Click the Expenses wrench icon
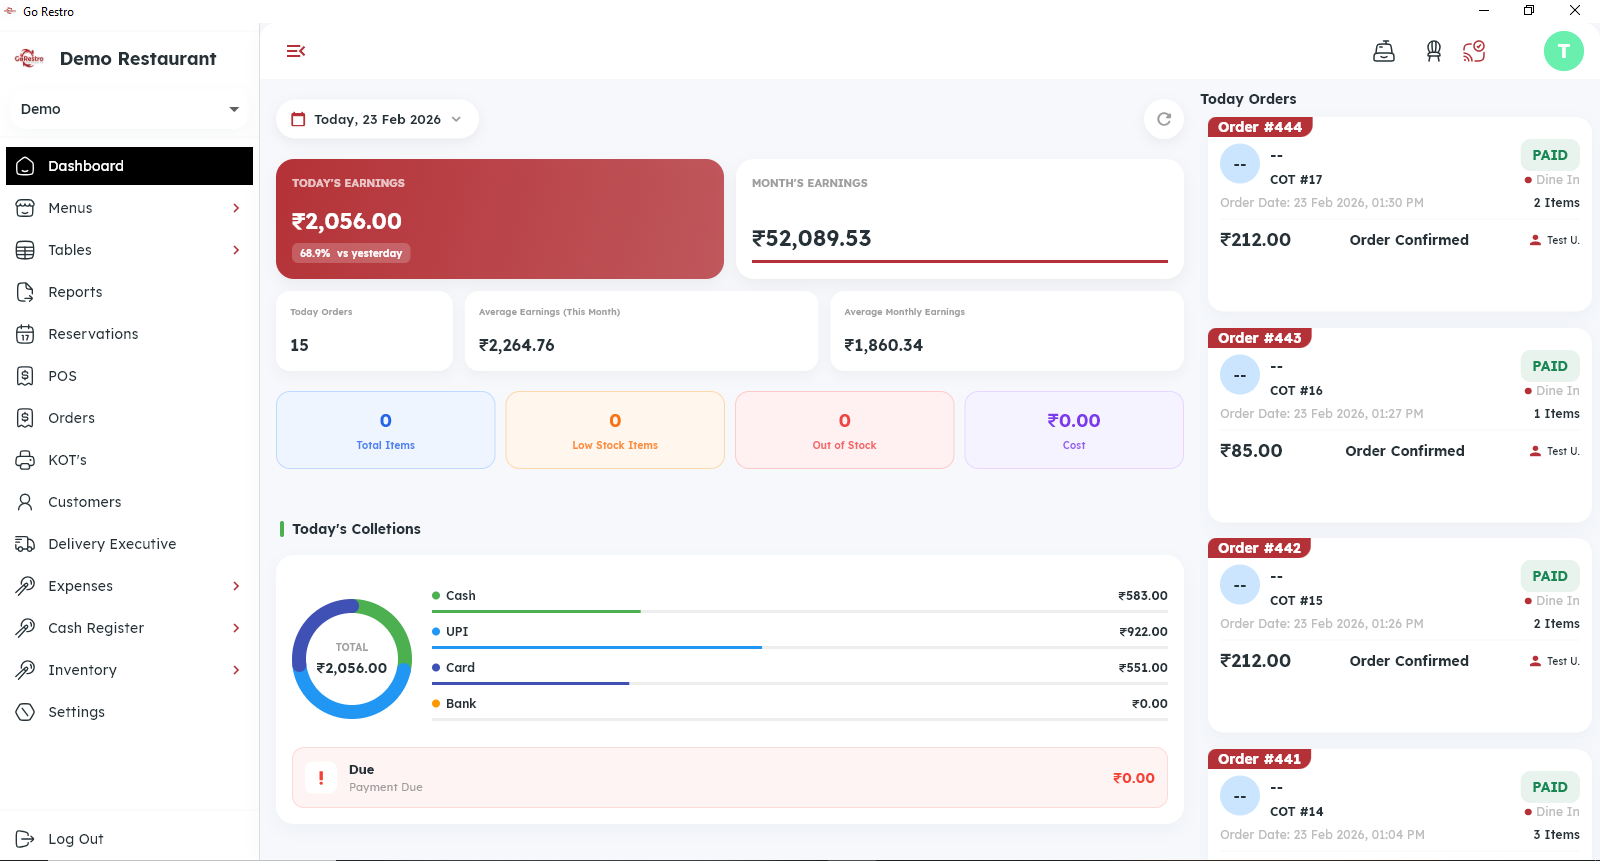Viewport: 1600px width, 861px height. [x=26, y=586]
